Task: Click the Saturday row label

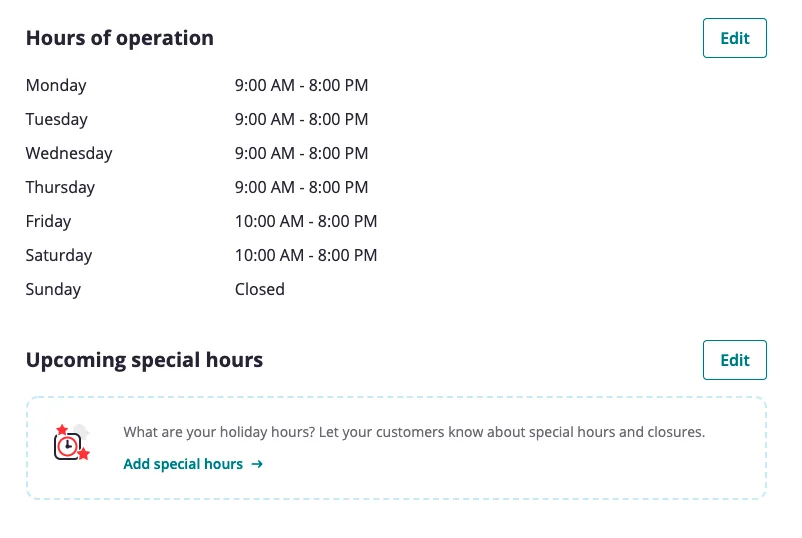Action: click(x=59, y=255)
